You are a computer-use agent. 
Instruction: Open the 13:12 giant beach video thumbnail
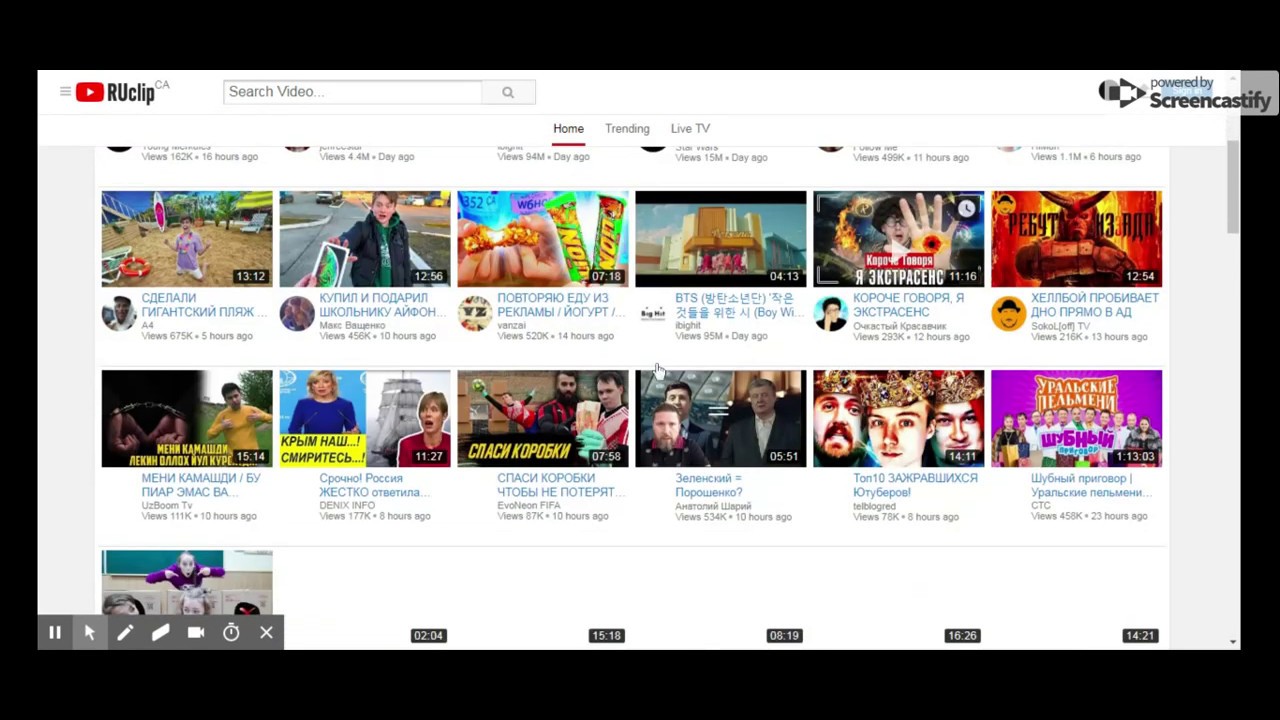(x=187, y=239)
